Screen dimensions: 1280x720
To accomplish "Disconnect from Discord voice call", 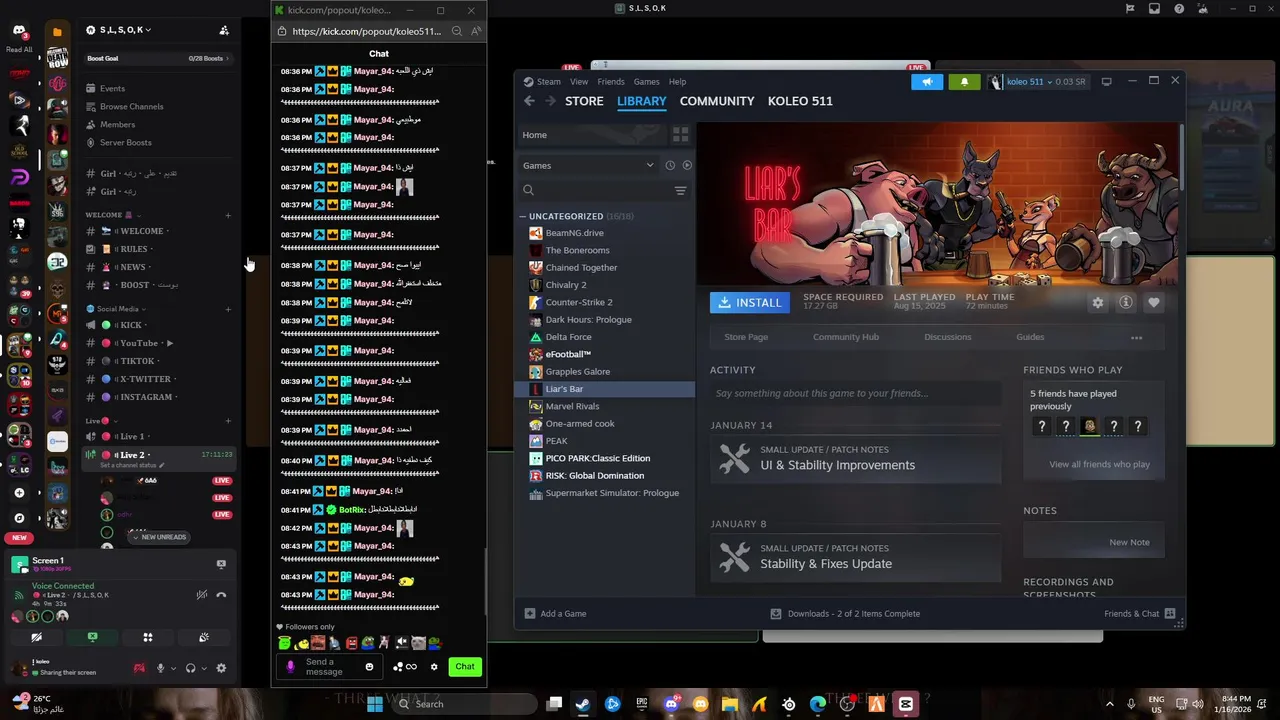I will 221,594.
